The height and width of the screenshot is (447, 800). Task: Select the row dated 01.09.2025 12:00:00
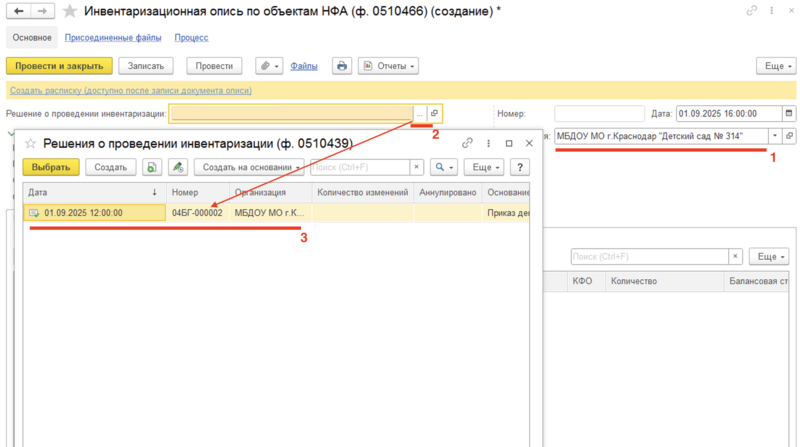95,213
